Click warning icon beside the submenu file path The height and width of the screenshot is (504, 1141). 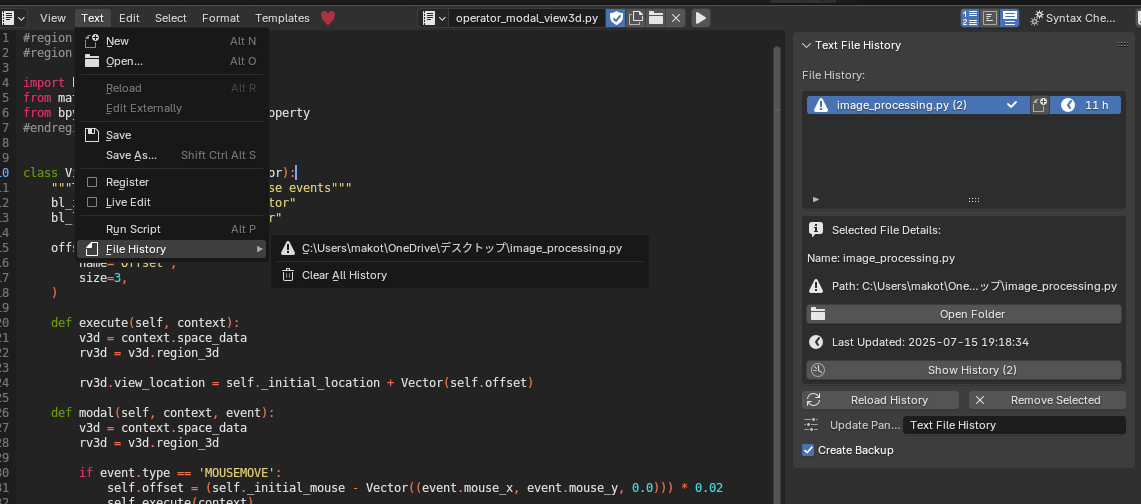288,248
